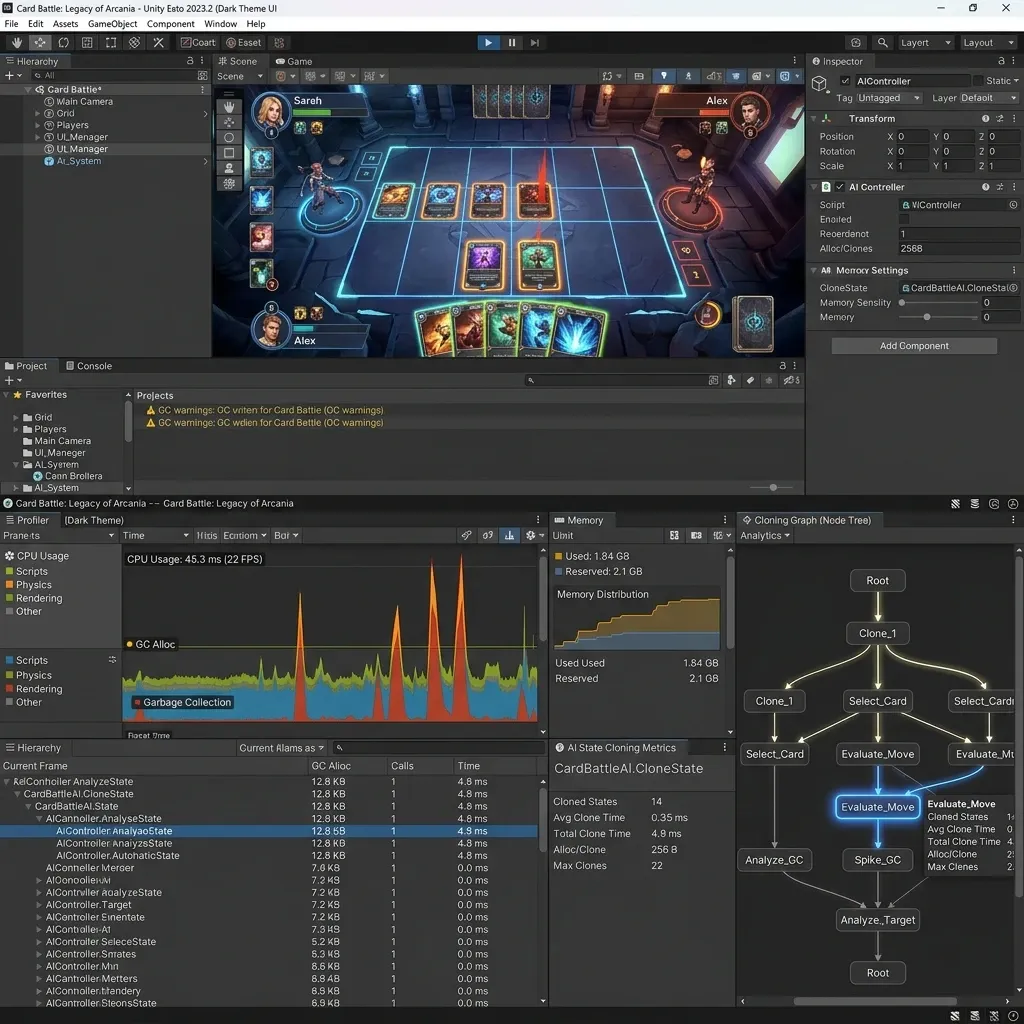Viewport: 1024px width, 1024px height.
Task: Toggle the AIController active checkbox
Action: (845, 81)
